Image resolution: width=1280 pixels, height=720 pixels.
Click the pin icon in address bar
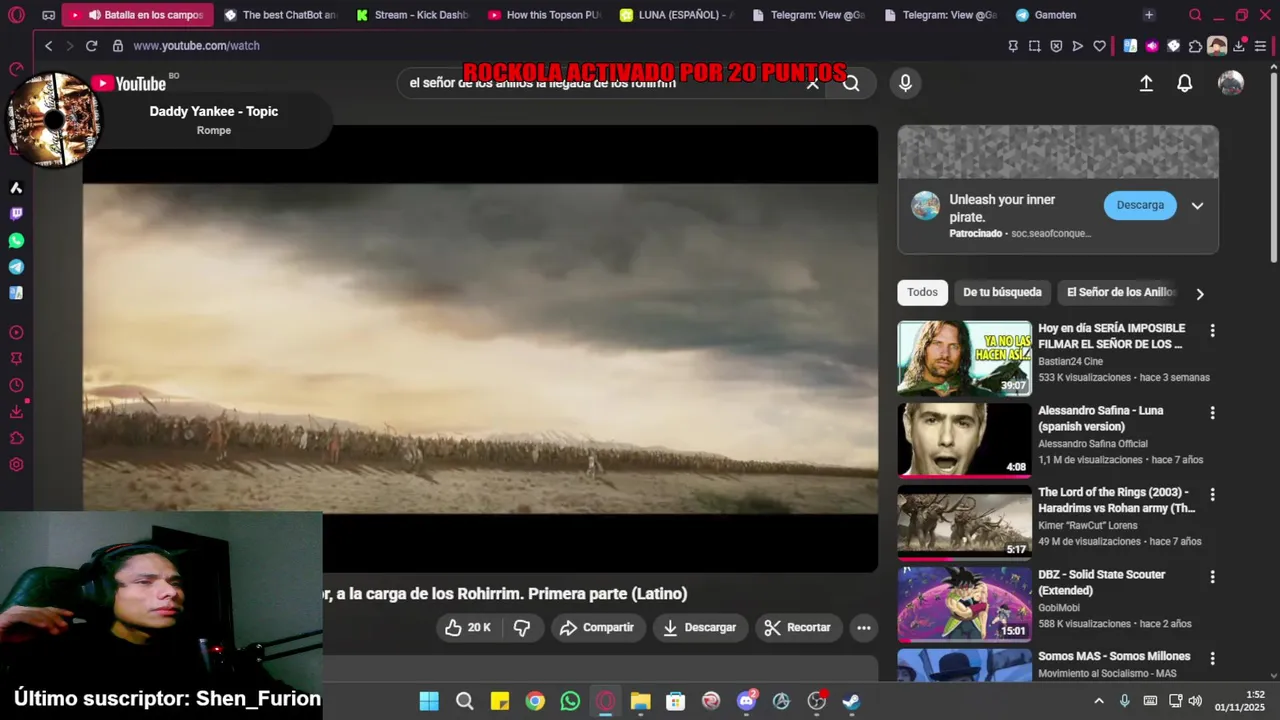pyautogui.click(x=1013, y=46)
